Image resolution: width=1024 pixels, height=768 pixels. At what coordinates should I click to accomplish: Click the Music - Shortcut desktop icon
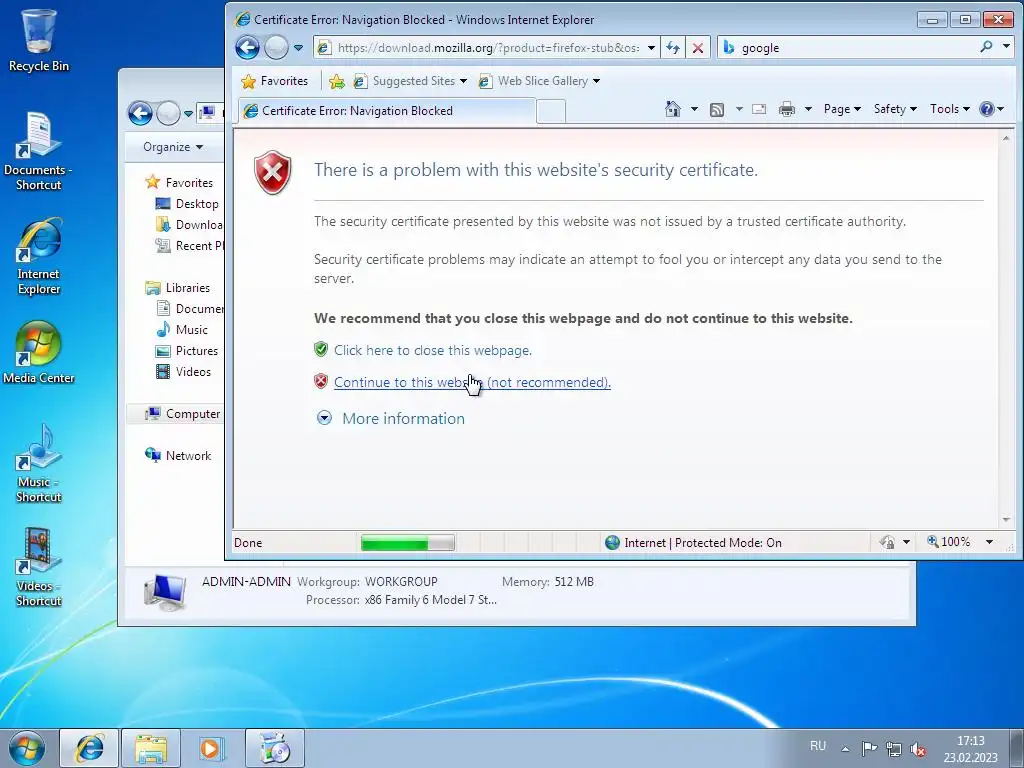click(39, 464)
